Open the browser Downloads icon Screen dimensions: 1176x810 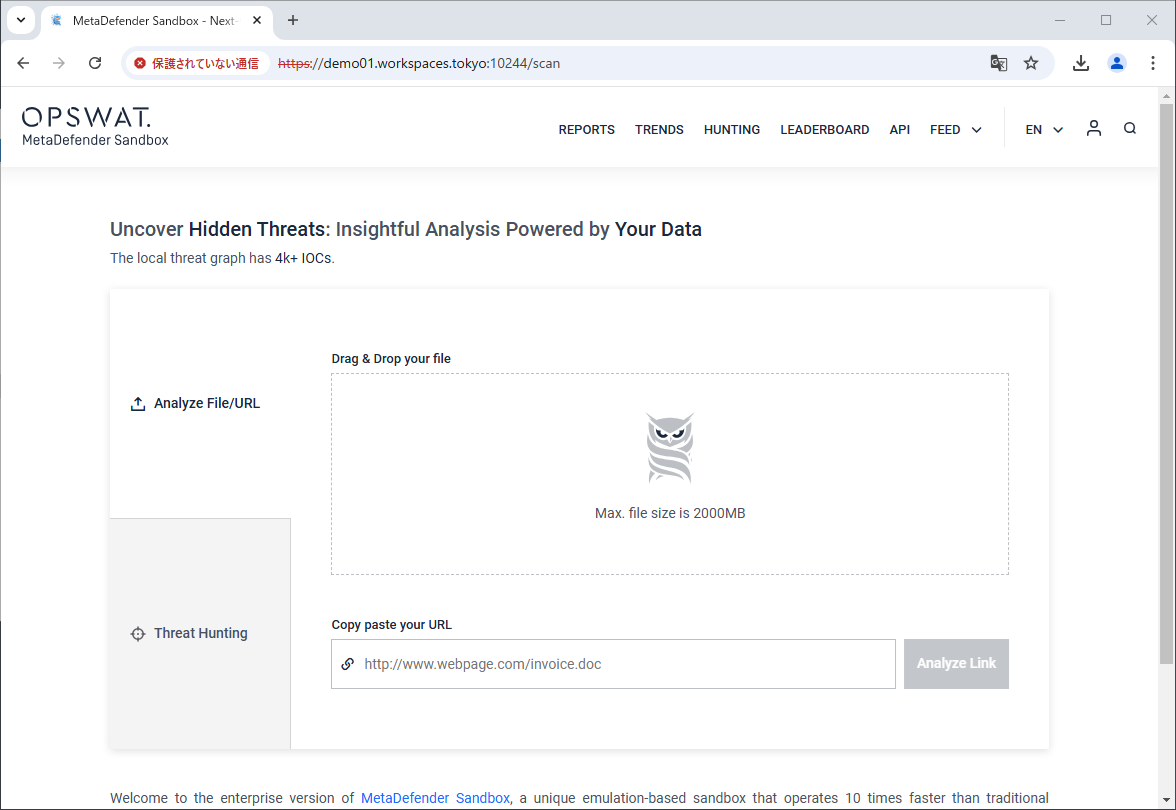[x=1080, y=62]
